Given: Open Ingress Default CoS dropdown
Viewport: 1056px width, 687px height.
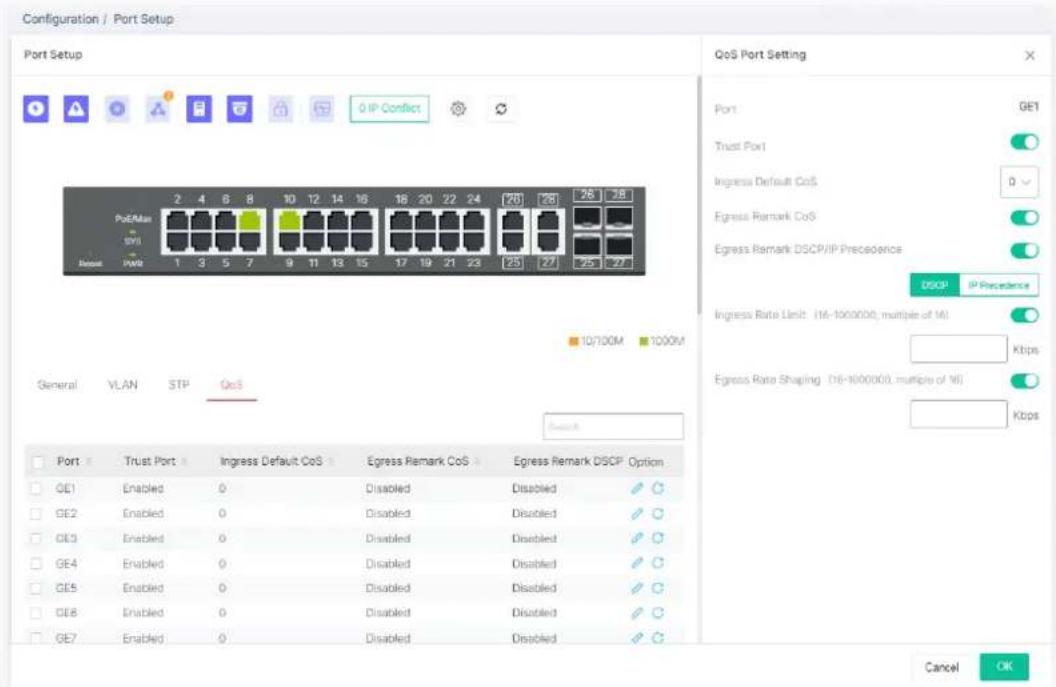Looking at the screenshot, I should (1019, 182).
